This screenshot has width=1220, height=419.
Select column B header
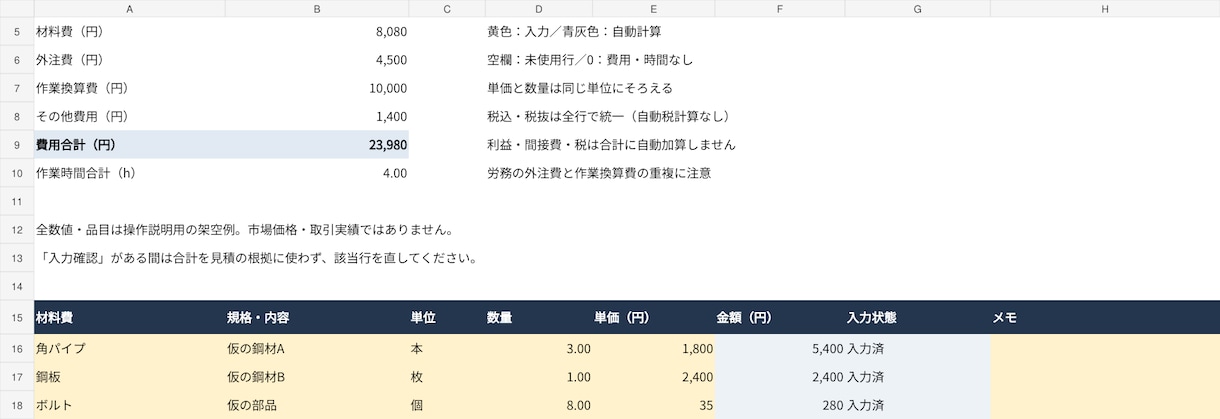click(317, 8)
